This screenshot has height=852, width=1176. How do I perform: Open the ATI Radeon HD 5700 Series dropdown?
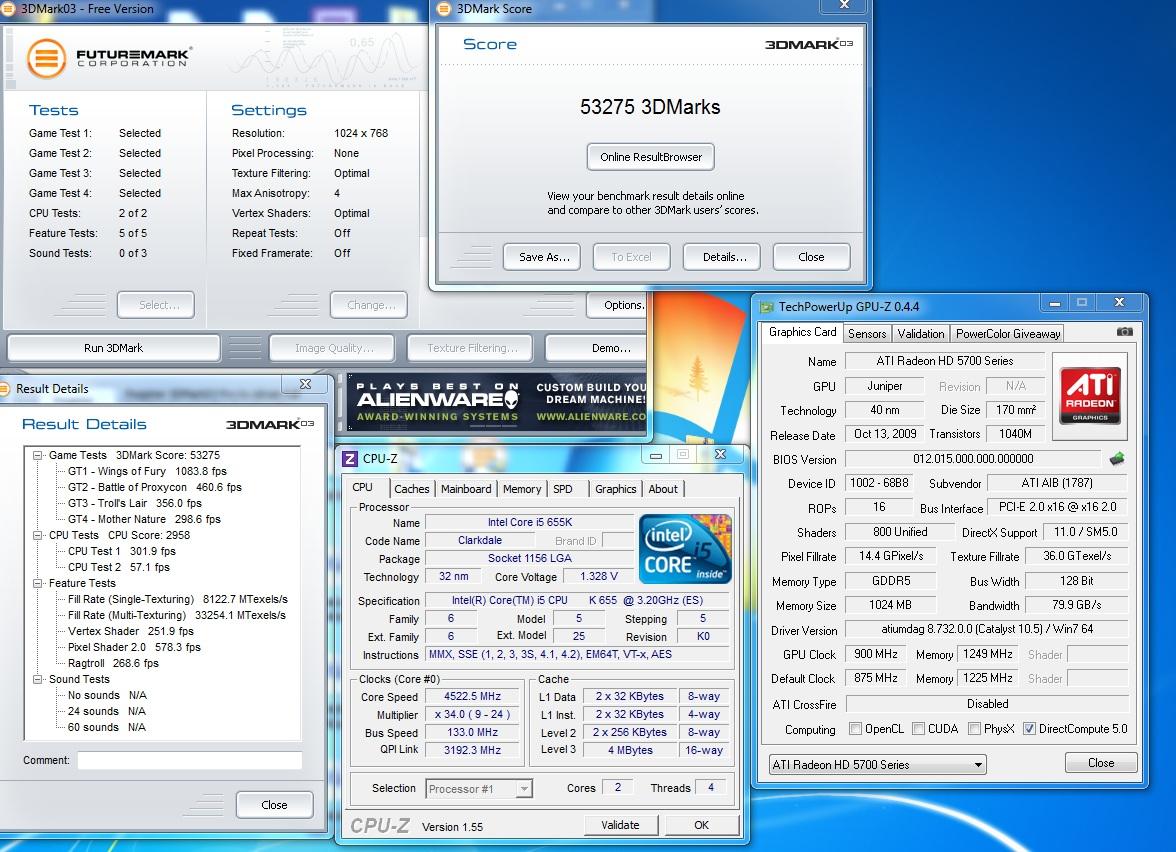(x=878, y=764)
